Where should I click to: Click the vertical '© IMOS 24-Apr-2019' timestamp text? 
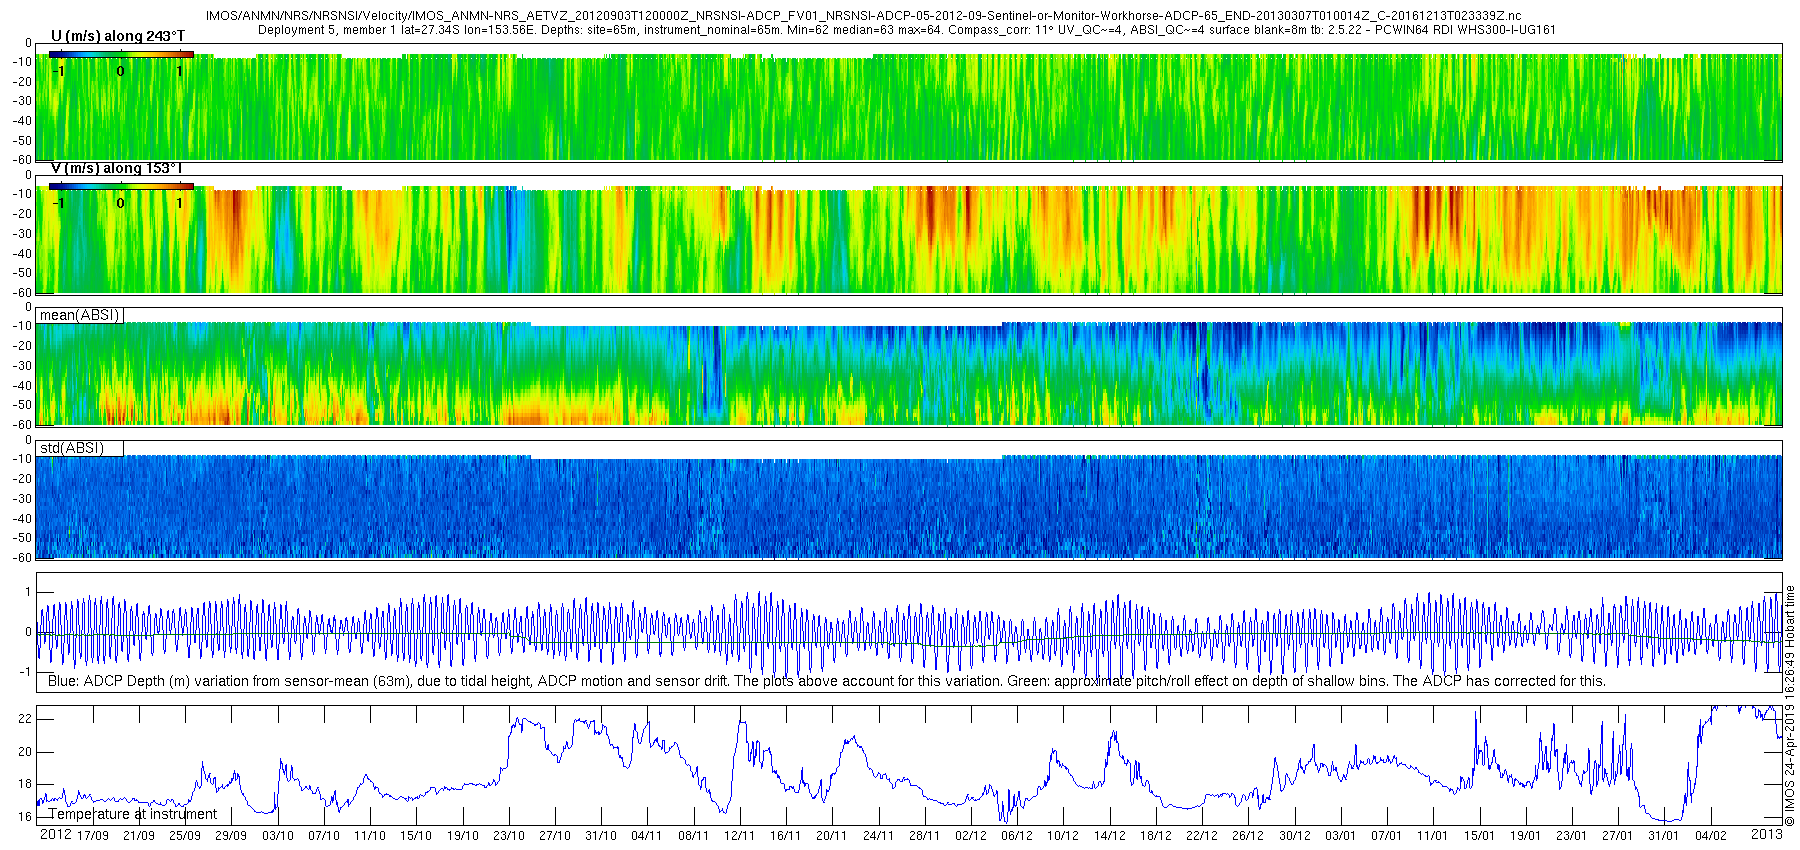click(x=1790, y=706)
